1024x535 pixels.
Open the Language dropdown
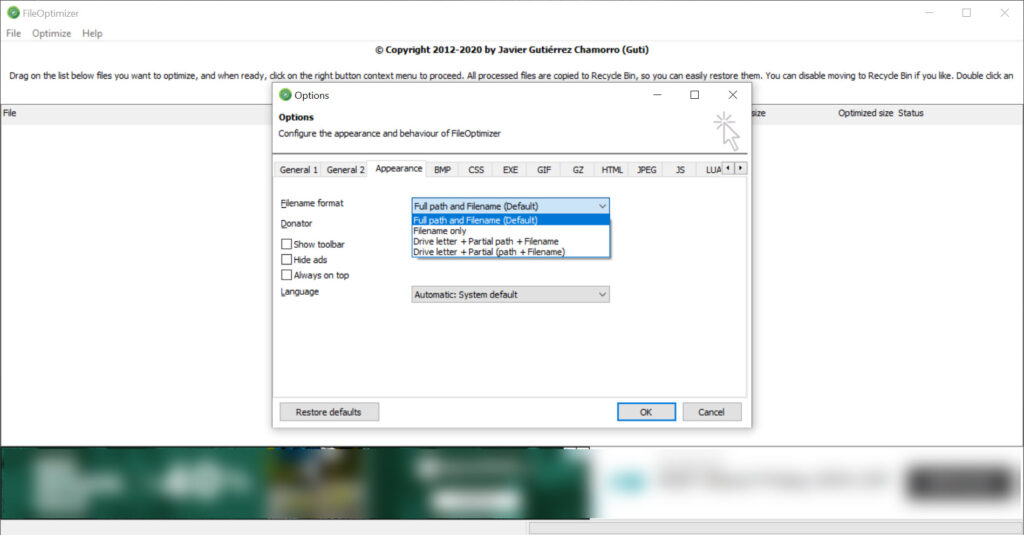pyautogui.click(x=510, y=295)
